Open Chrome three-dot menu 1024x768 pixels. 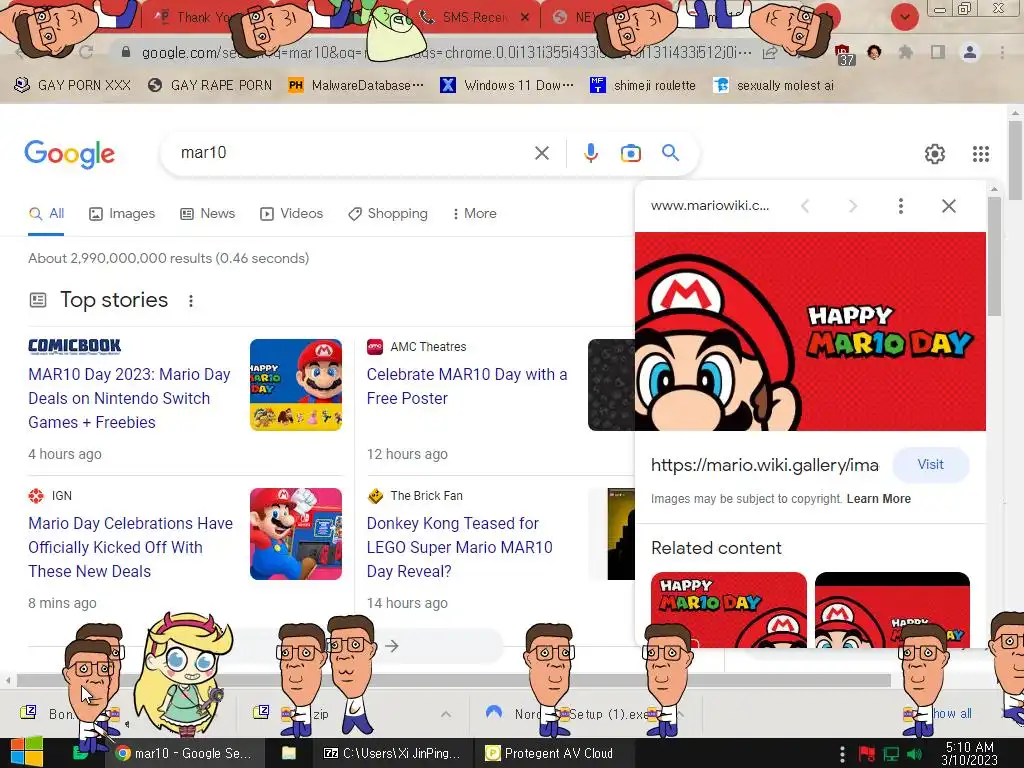1002,52
